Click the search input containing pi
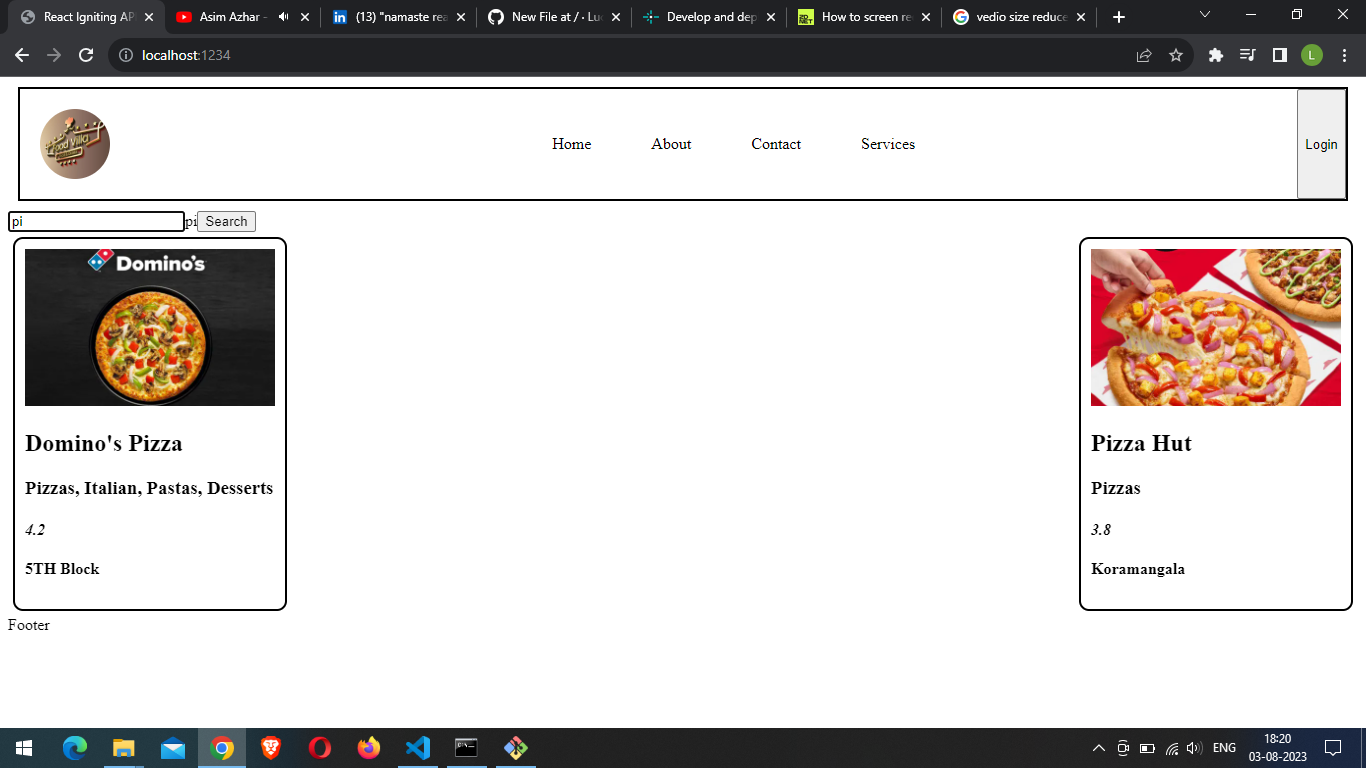1366x768 pixels. (x=95, y=221)
